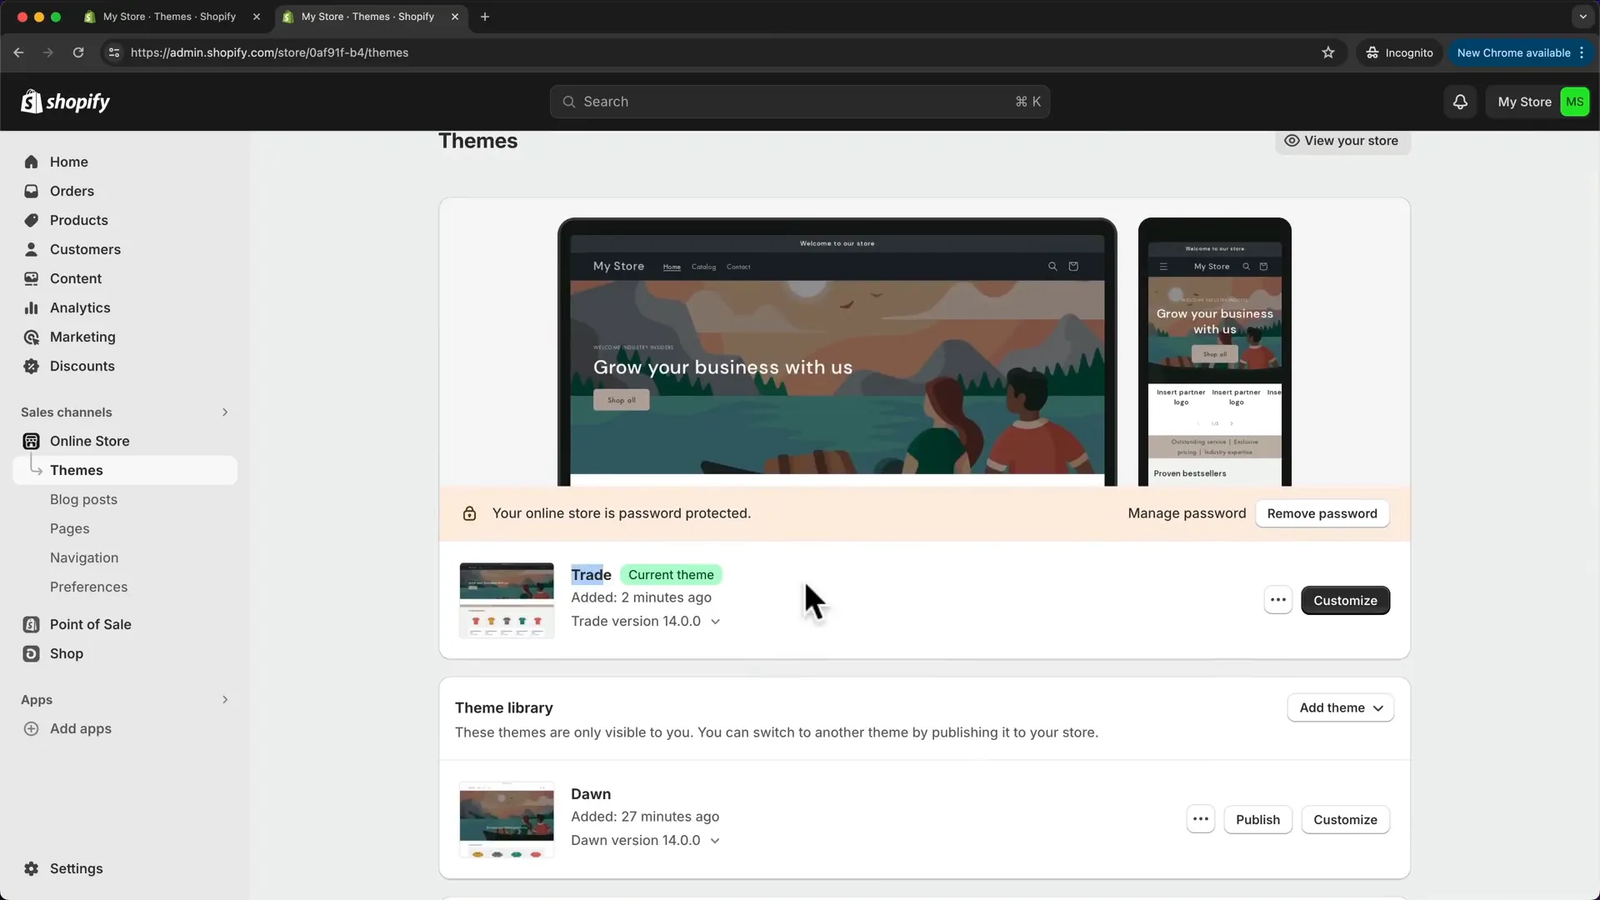Click the Shopify logo
This screenshot has width=1600, height=900.
66,101
